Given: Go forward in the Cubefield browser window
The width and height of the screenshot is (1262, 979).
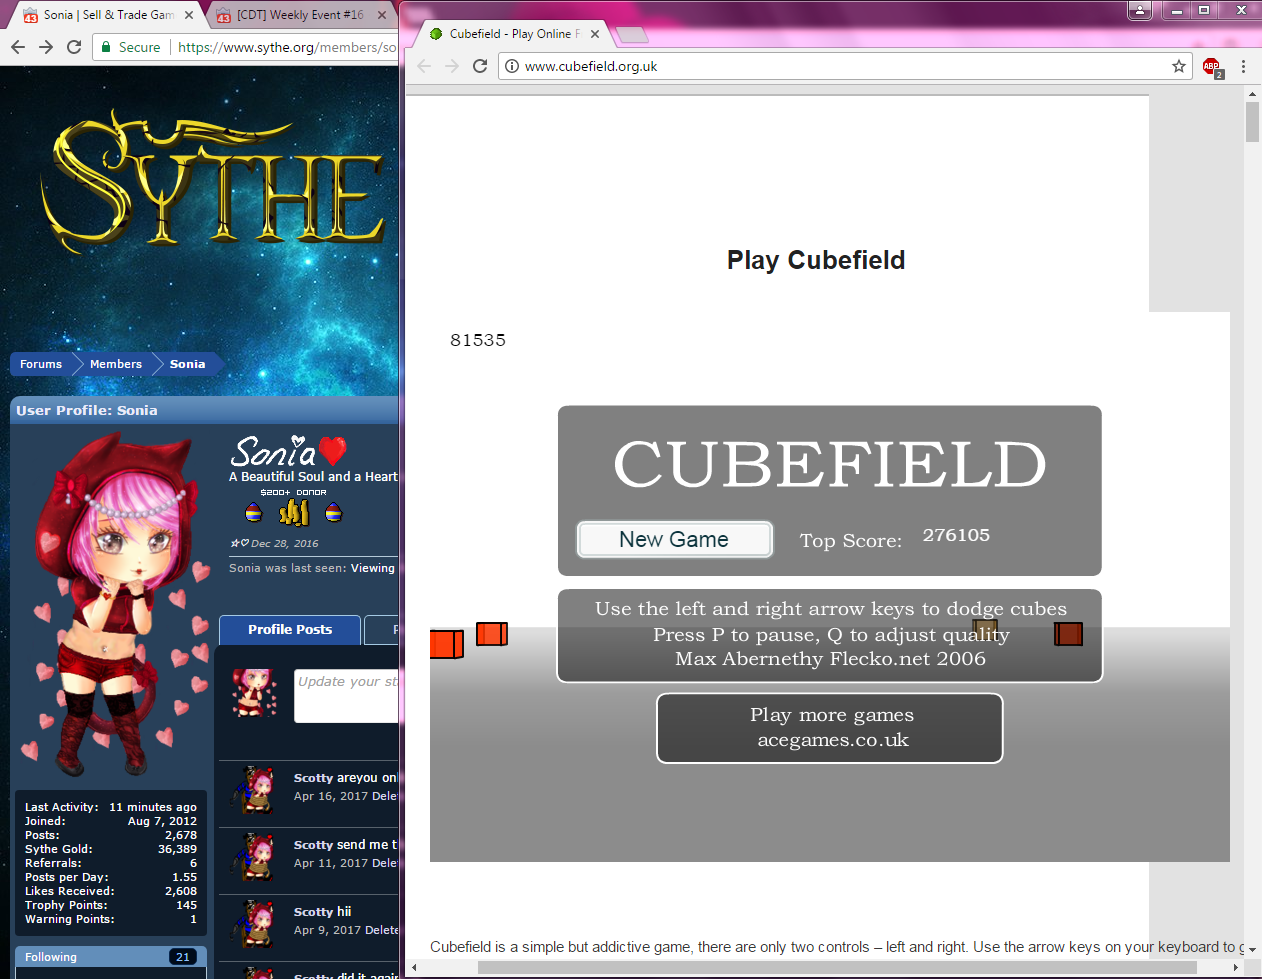Looking at the screenshot, I should click(452, 66).
